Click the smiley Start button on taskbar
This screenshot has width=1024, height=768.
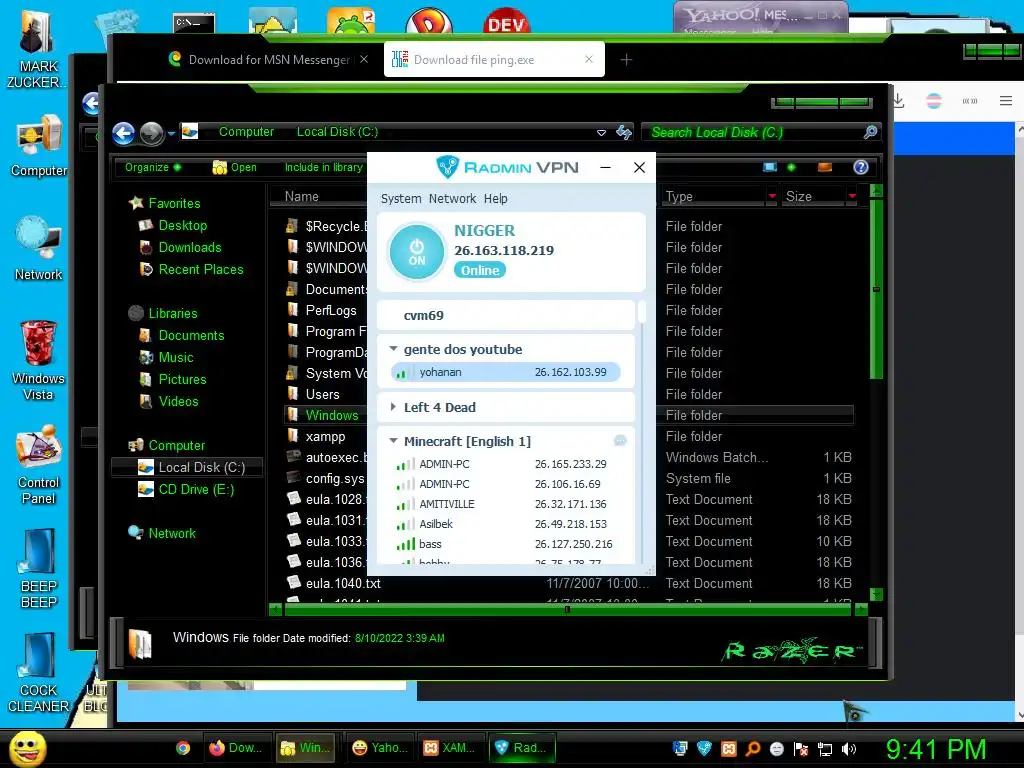point(27,748)
